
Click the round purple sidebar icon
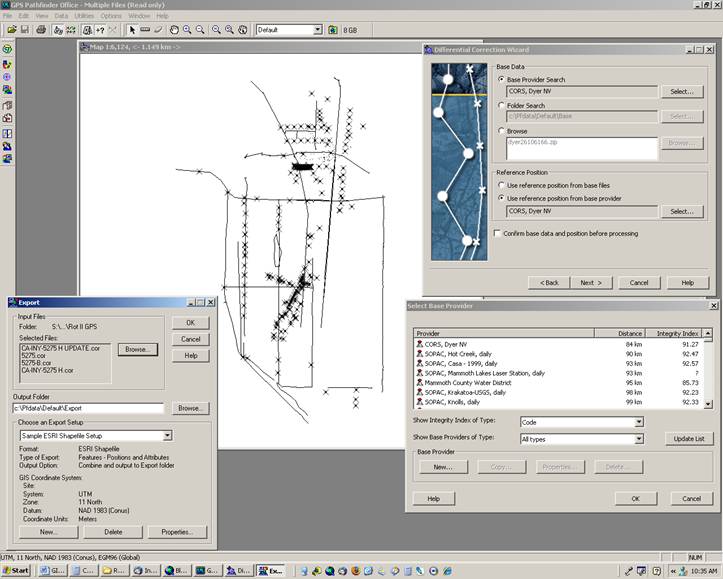click(x=7, y=77)
